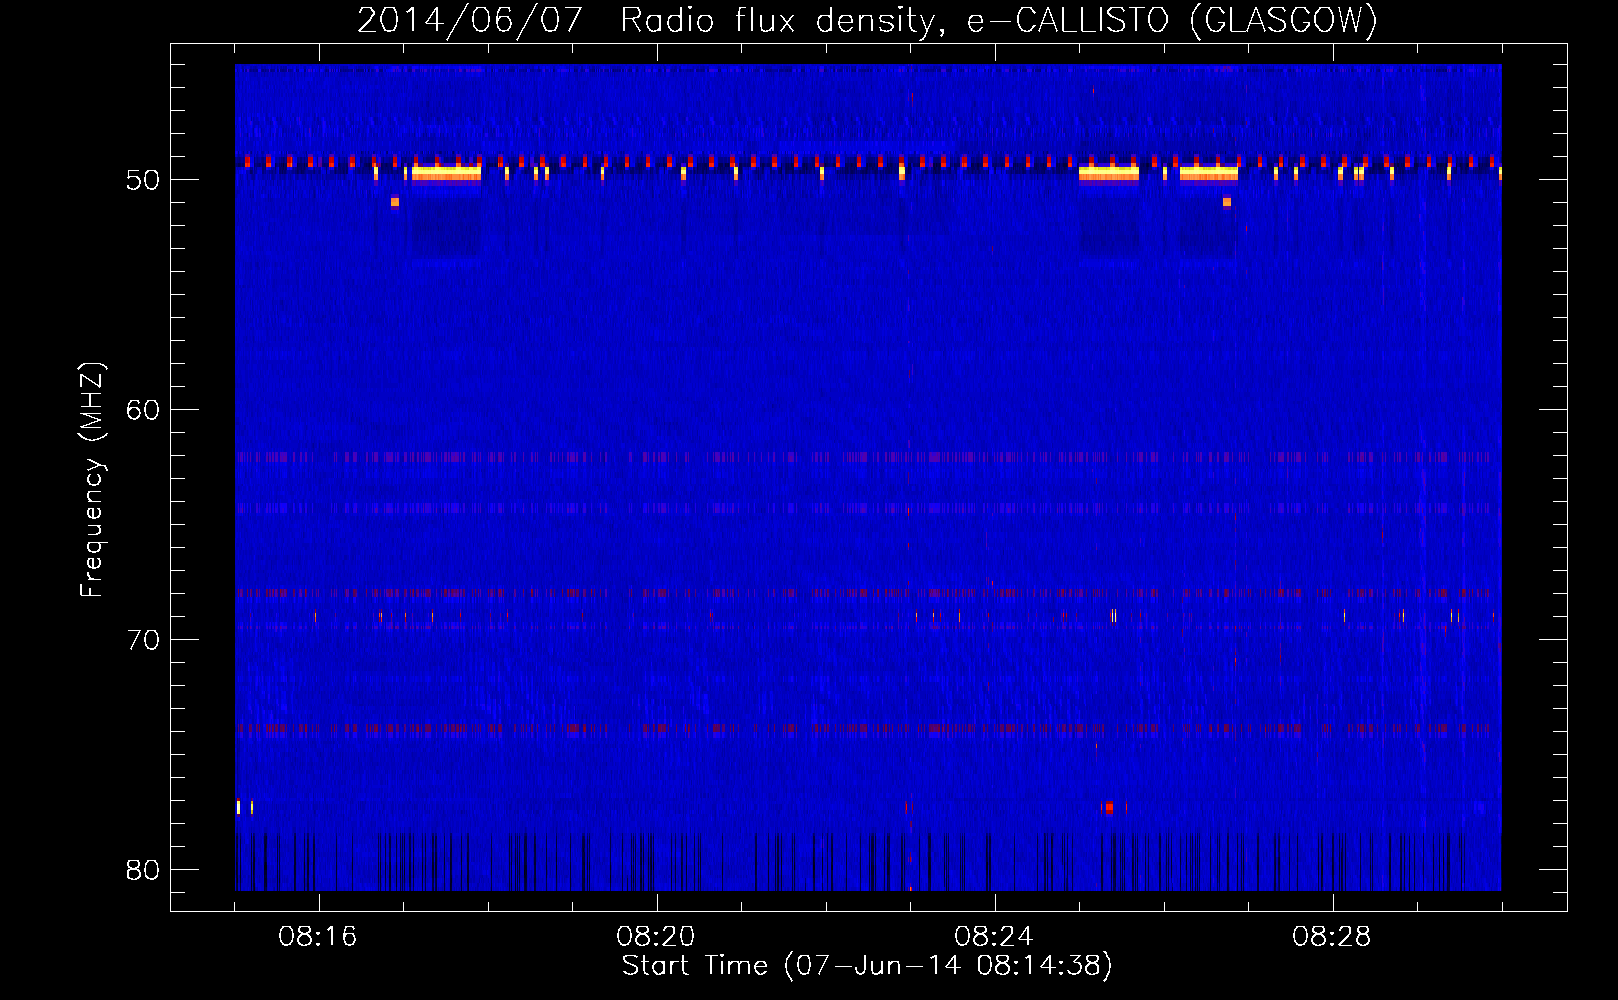Click the "Start Time (07-Jun-14 08:14:38)" label
Screen dimensions: 1618x1000
point(867,966)
